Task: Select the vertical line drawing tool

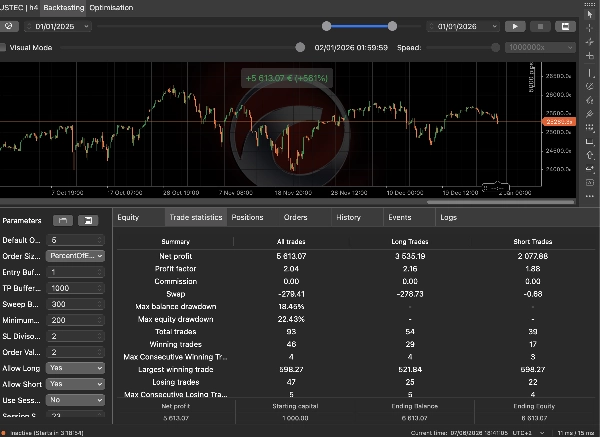Action: (590, 73)
